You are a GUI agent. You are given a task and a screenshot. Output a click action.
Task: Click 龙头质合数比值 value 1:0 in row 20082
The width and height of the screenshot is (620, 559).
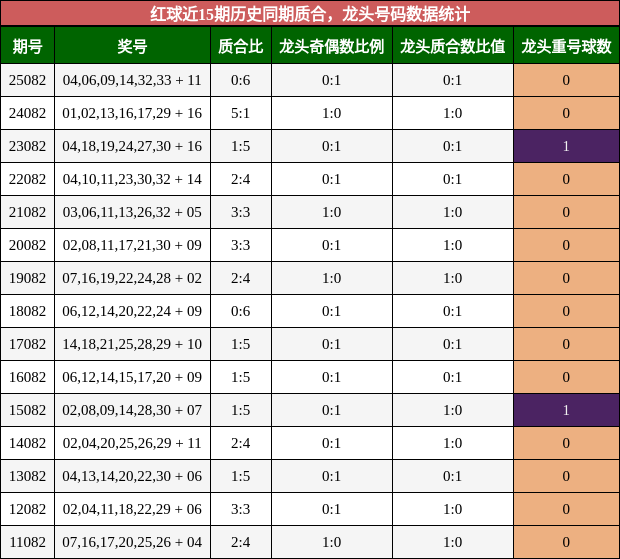coord(453,245)
